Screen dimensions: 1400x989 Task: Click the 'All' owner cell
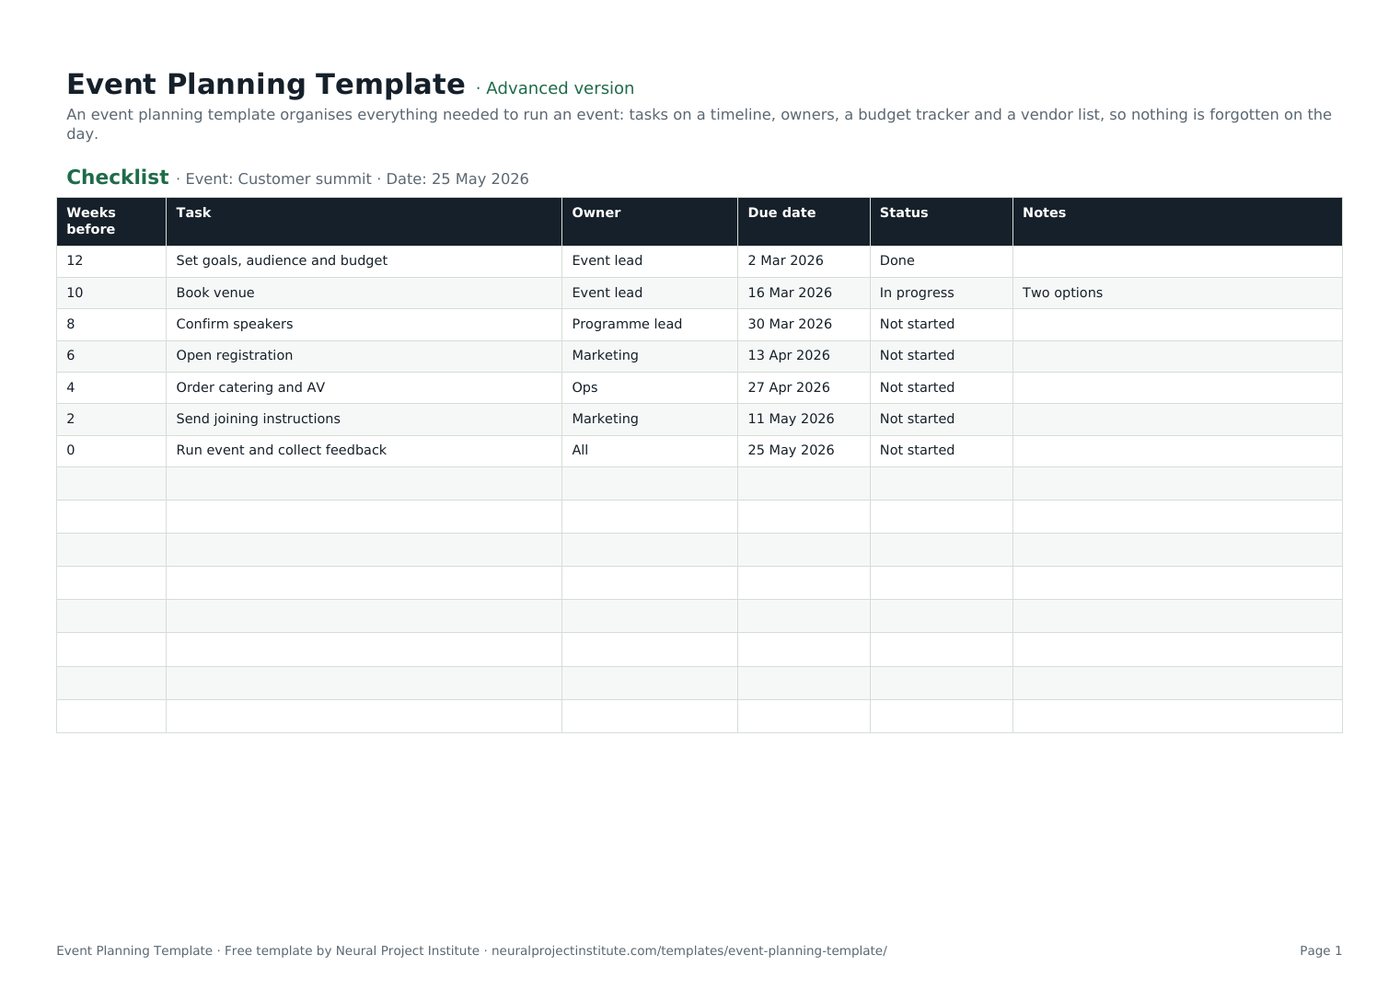(x=650, y=451)
